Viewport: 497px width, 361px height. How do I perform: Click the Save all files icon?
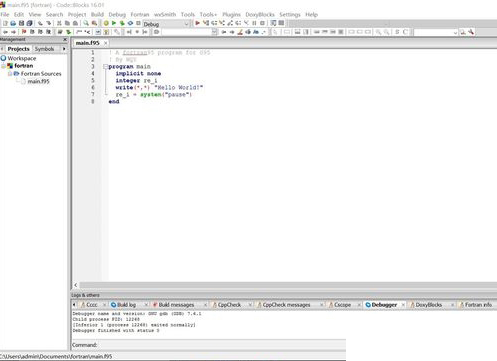pos(29,23)
